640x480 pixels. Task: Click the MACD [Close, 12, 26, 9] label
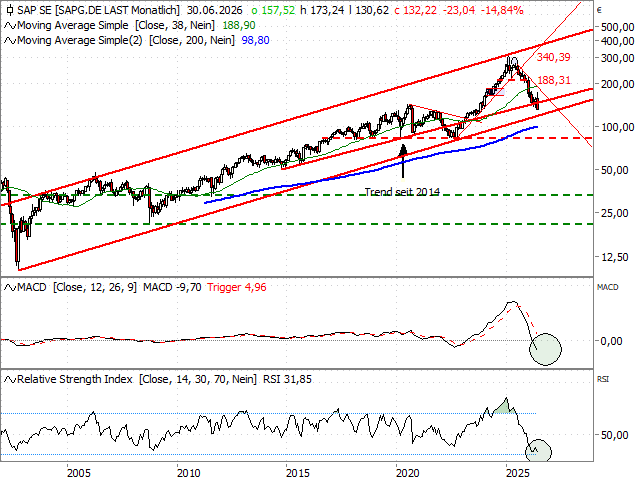[77, 288]
